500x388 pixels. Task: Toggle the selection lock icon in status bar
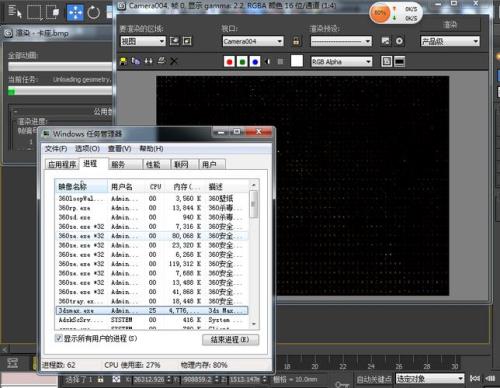click(x=100, y=379)
